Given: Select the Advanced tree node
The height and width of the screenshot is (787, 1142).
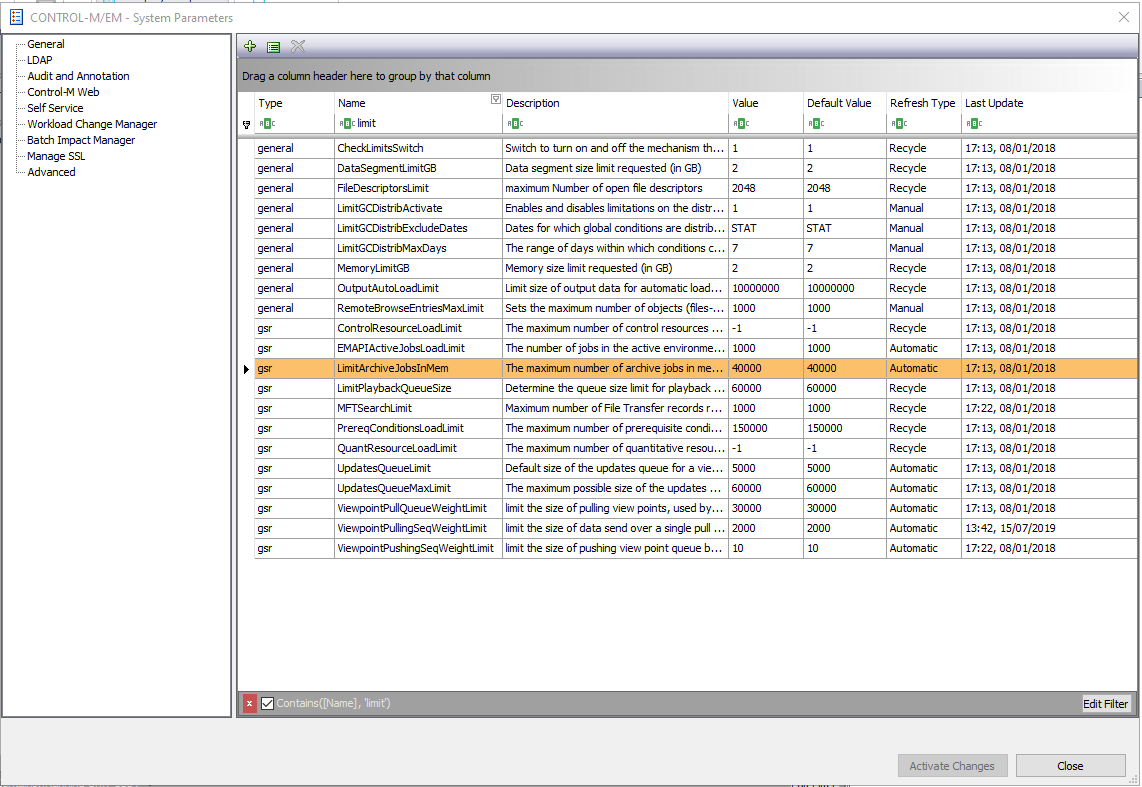Looking at the screenshot, I should click(x=51, y=172).
